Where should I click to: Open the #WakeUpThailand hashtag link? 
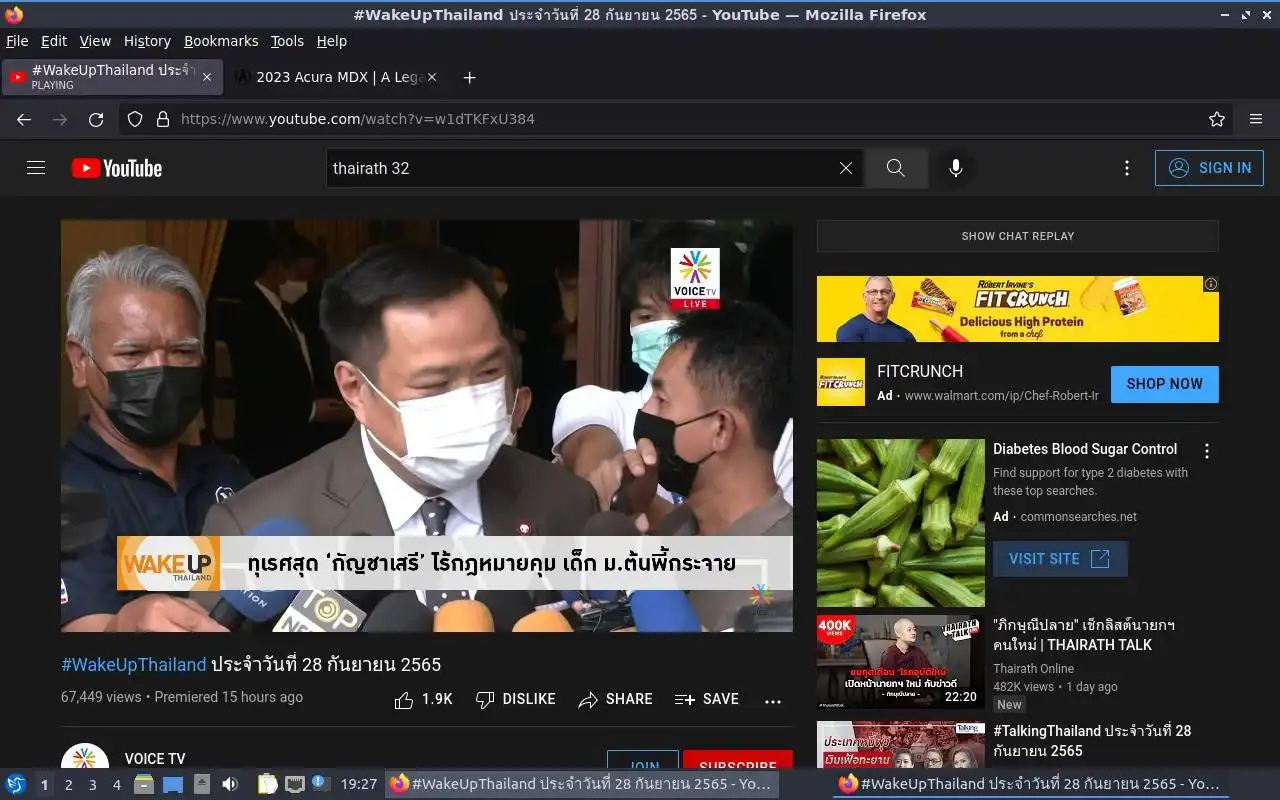[134, 664]
